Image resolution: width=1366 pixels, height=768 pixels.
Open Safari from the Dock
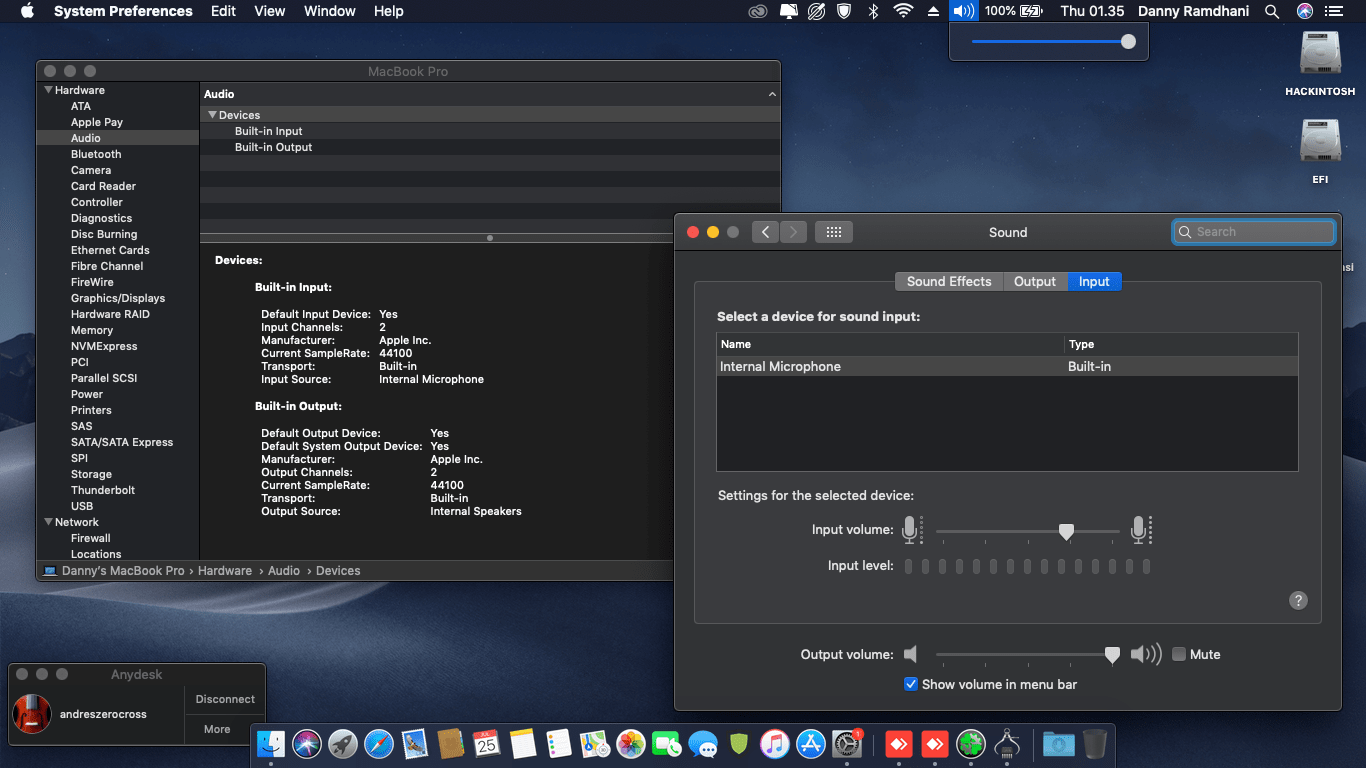tap(379, 744)
